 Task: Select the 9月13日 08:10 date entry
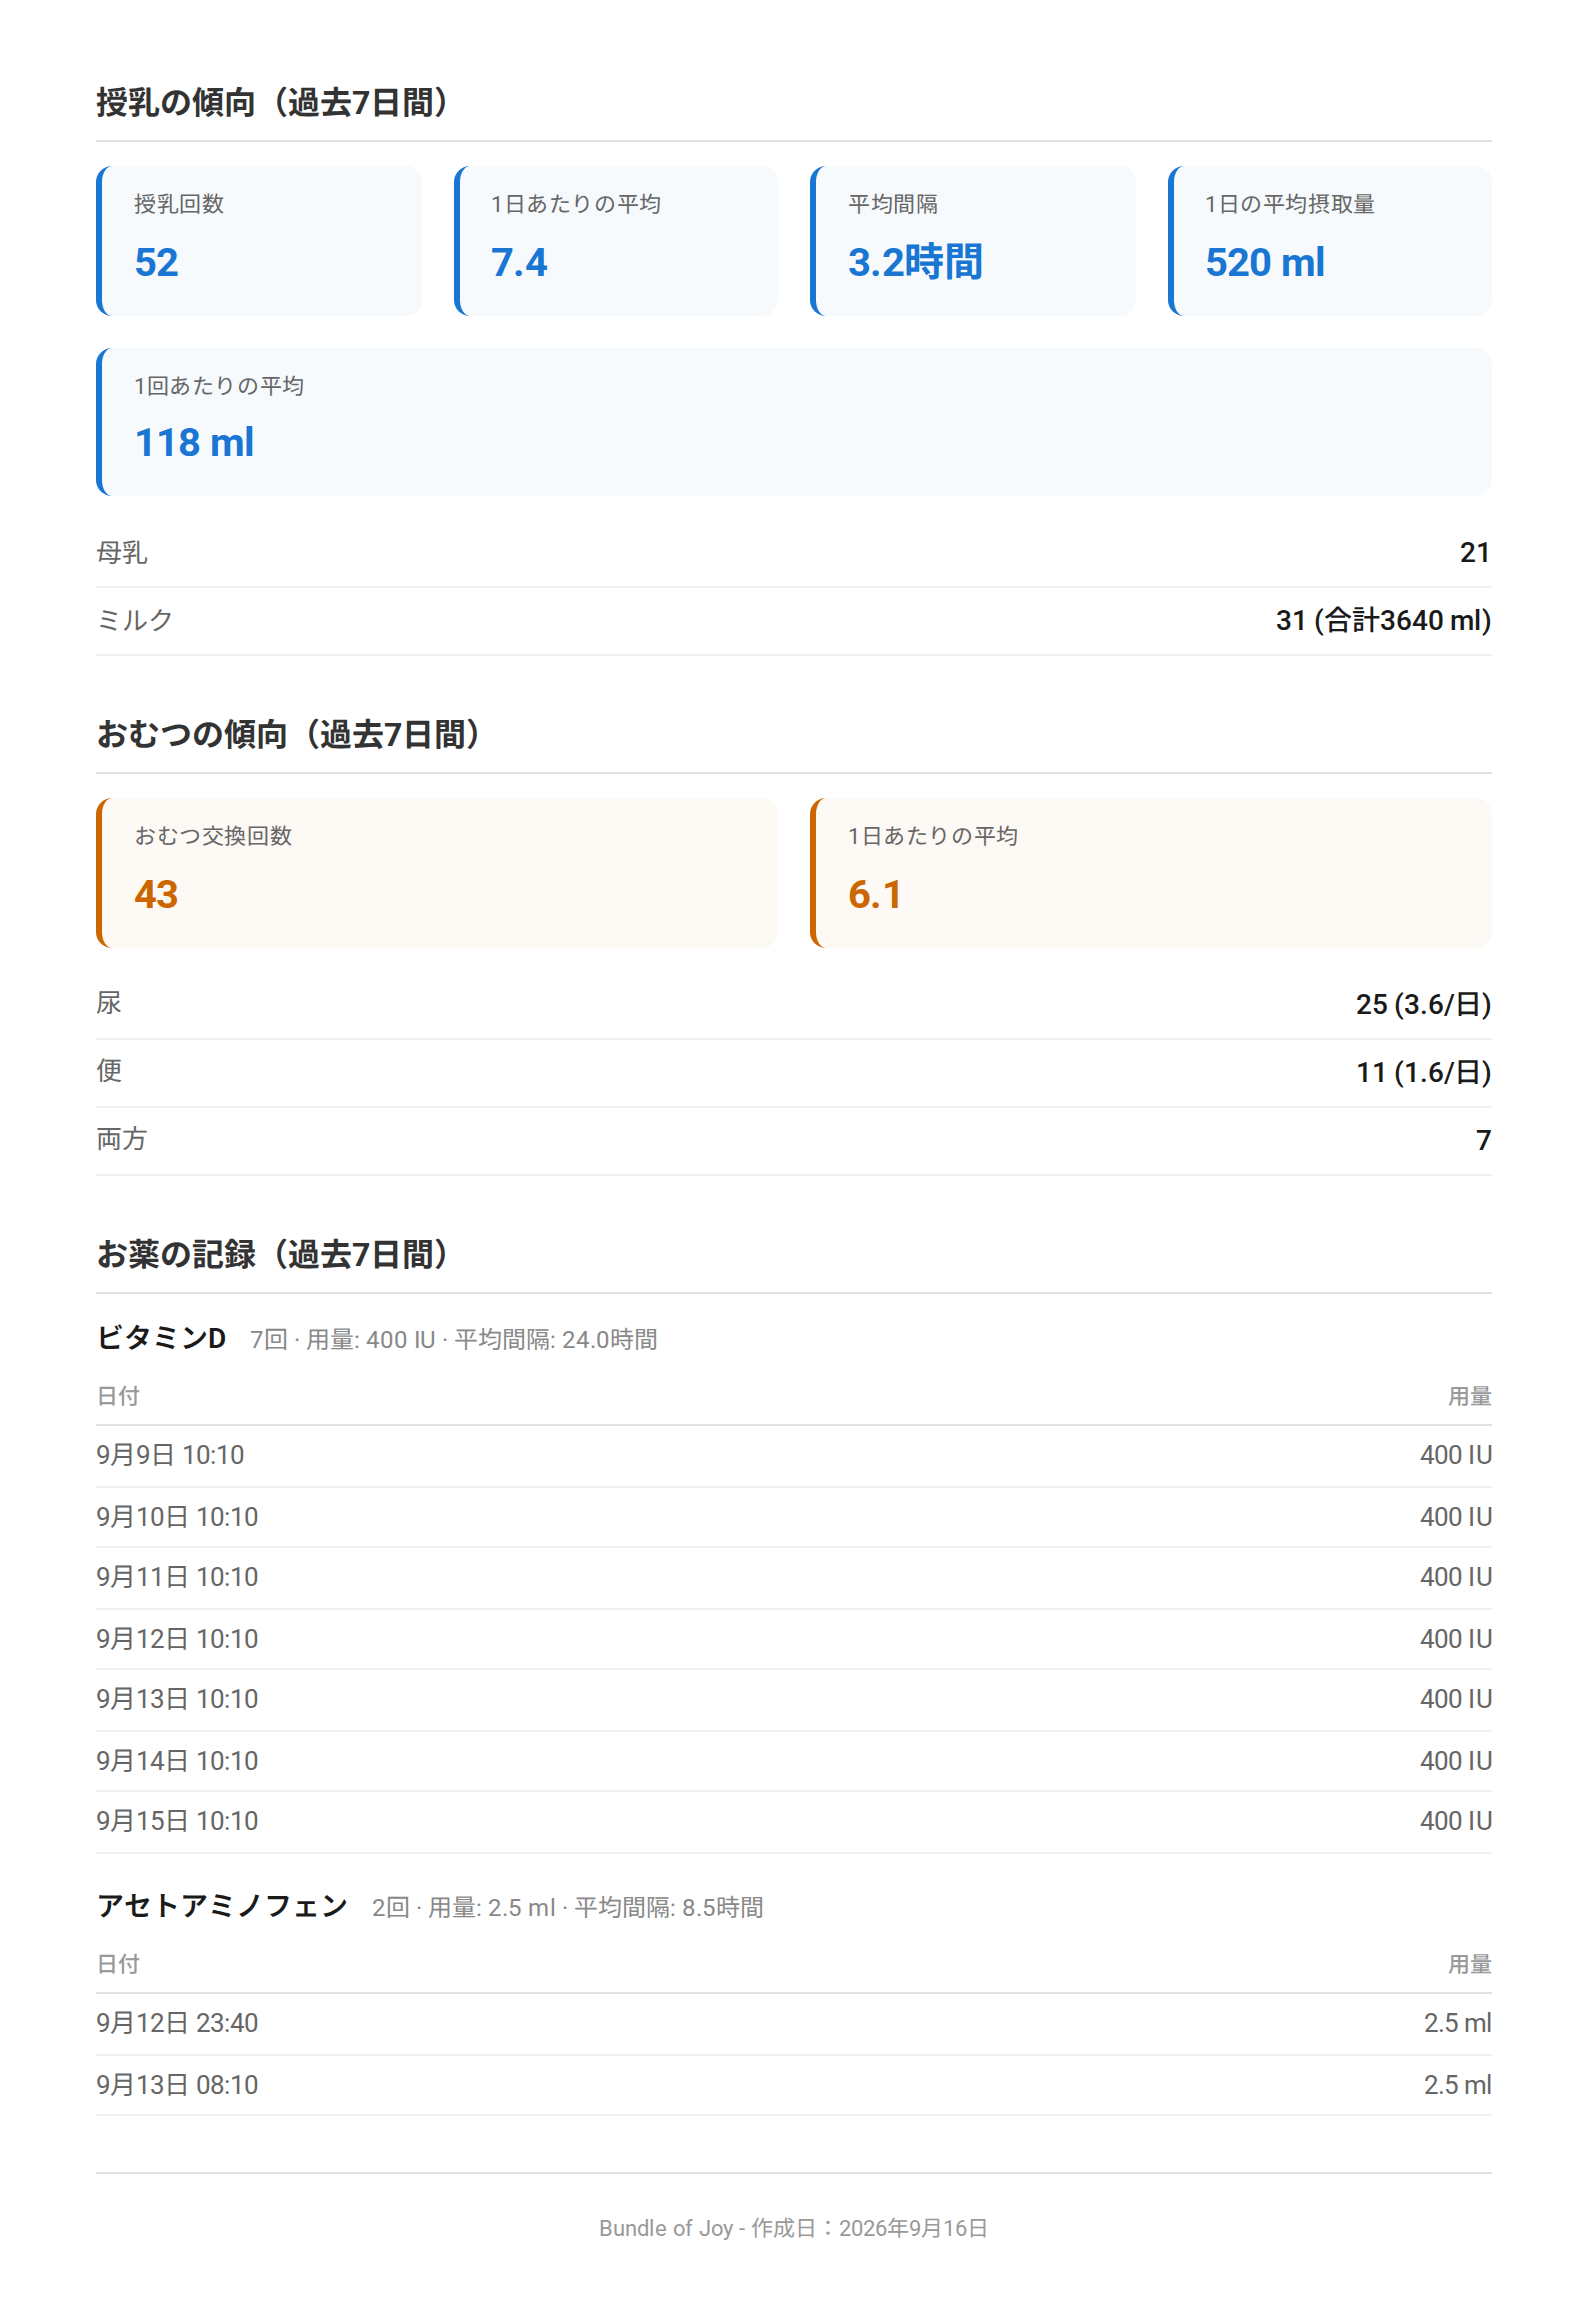(x=177, y=2085)
